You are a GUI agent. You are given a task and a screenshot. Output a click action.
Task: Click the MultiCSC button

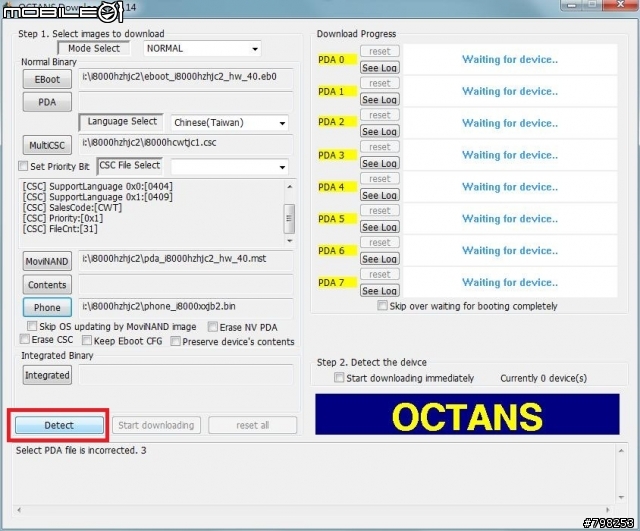pyautogui.click(x=47, y=145)
